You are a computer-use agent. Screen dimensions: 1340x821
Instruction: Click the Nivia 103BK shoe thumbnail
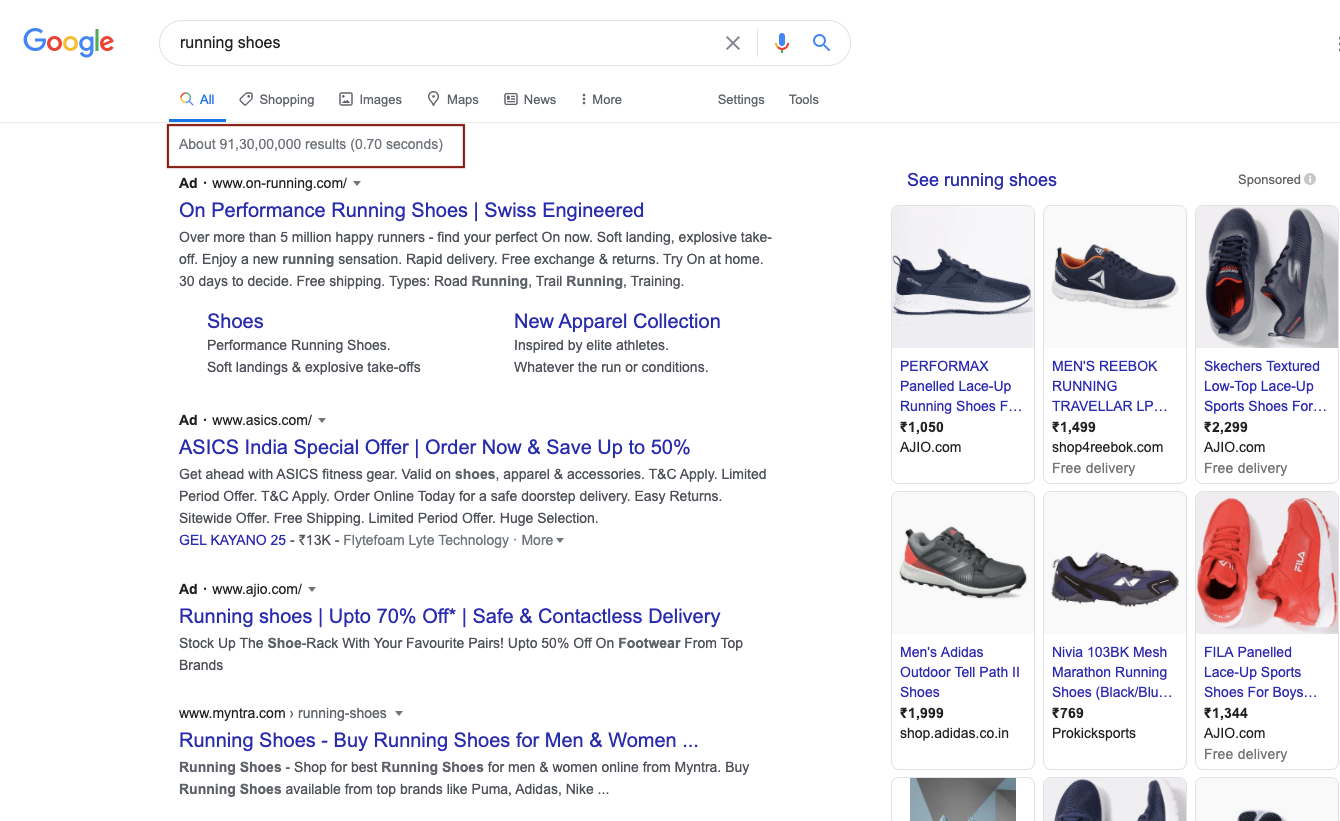[x=1115, y=563]
